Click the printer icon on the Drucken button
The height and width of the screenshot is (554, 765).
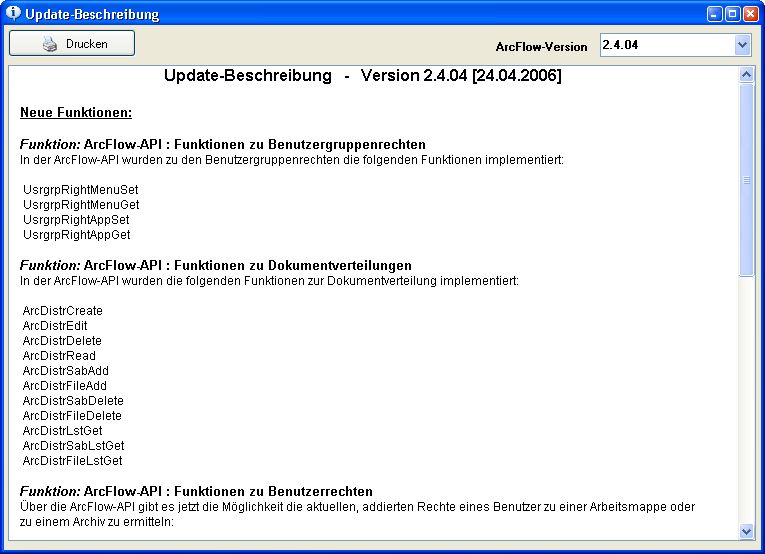point(49,44)
